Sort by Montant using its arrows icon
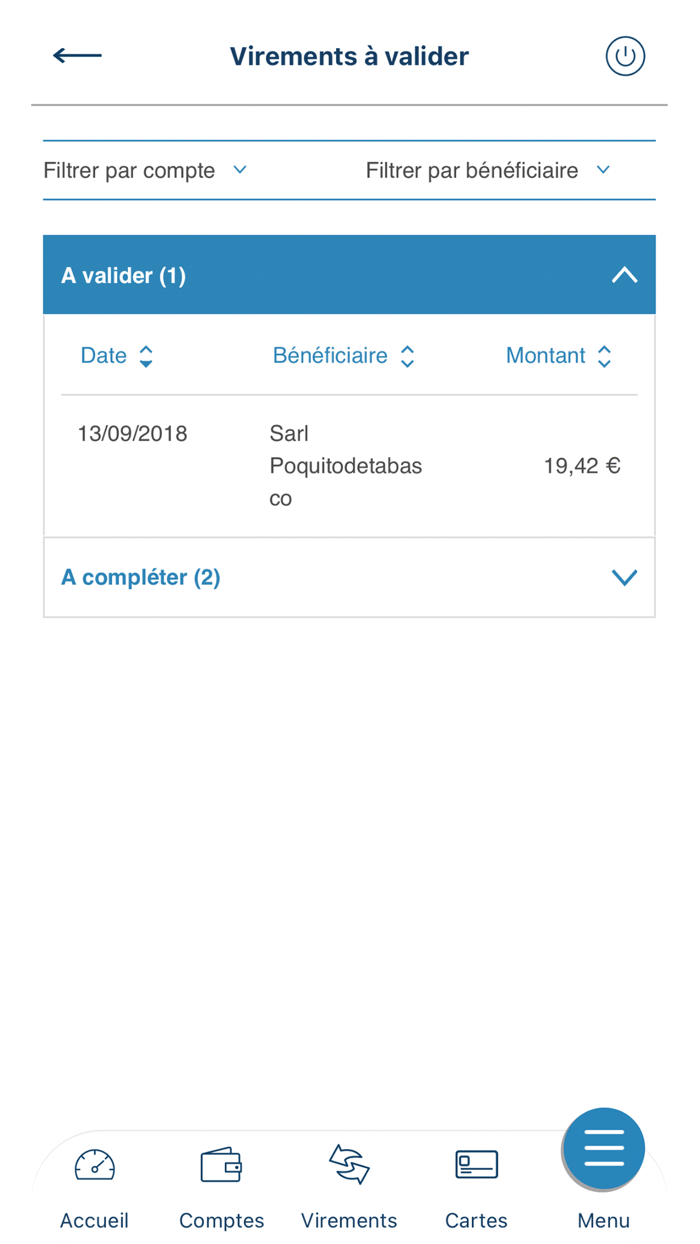700x1244 pixels. coord(604,356)
